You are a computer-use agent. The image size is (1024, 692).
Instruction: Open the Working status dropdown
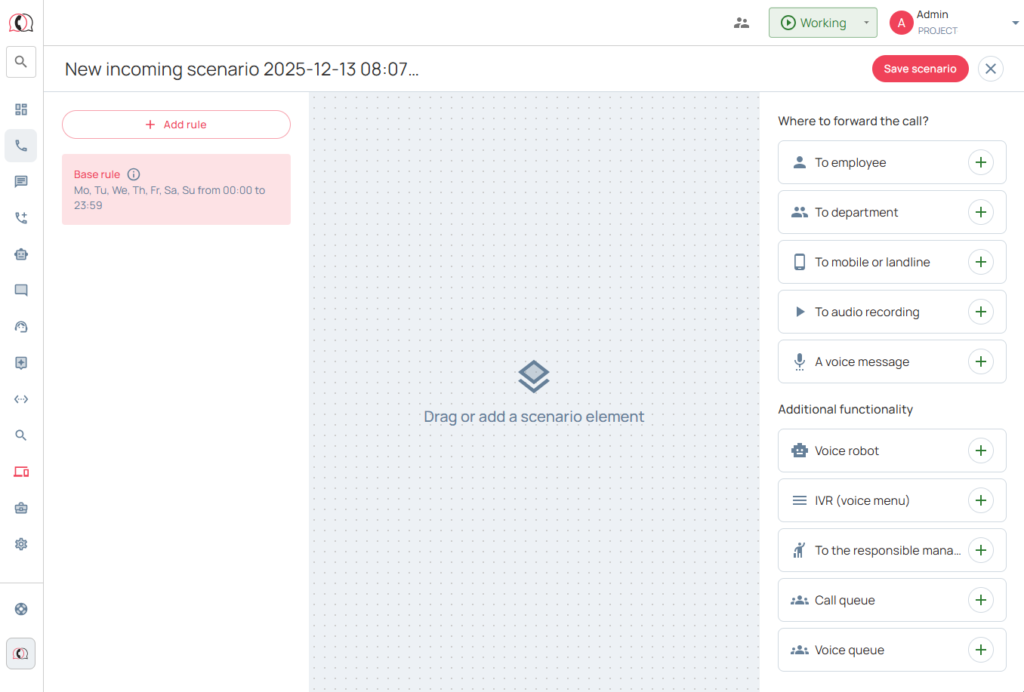click(x=866, y=23)
